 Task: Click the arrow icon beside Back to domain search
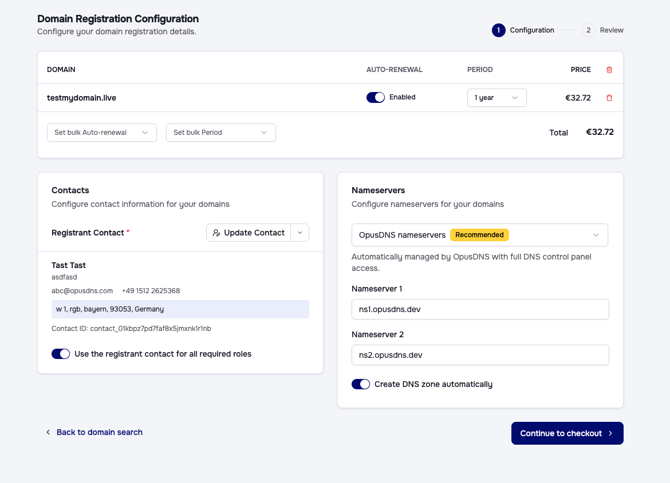point(48,432)
